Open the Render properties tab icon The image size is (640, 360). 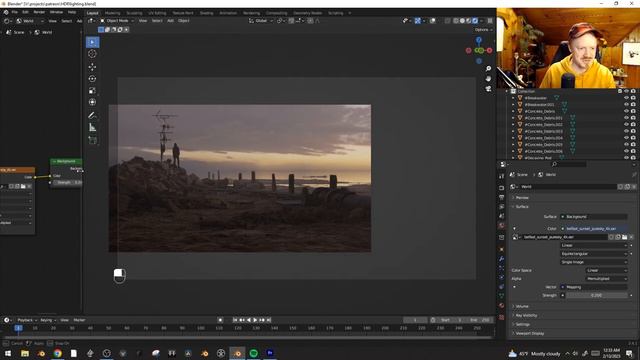(502, 188)
